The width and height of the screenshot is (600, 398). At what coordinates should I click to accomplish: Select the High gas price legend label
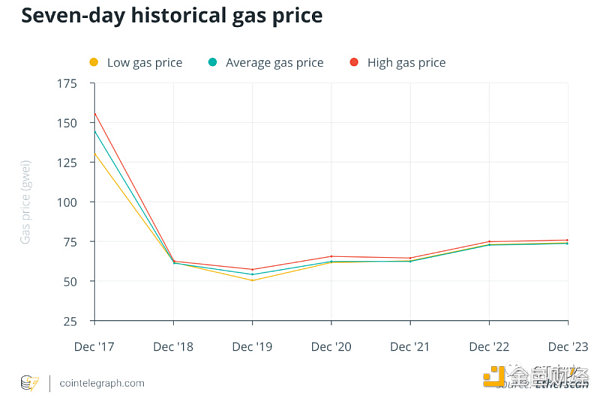(406, 63)
